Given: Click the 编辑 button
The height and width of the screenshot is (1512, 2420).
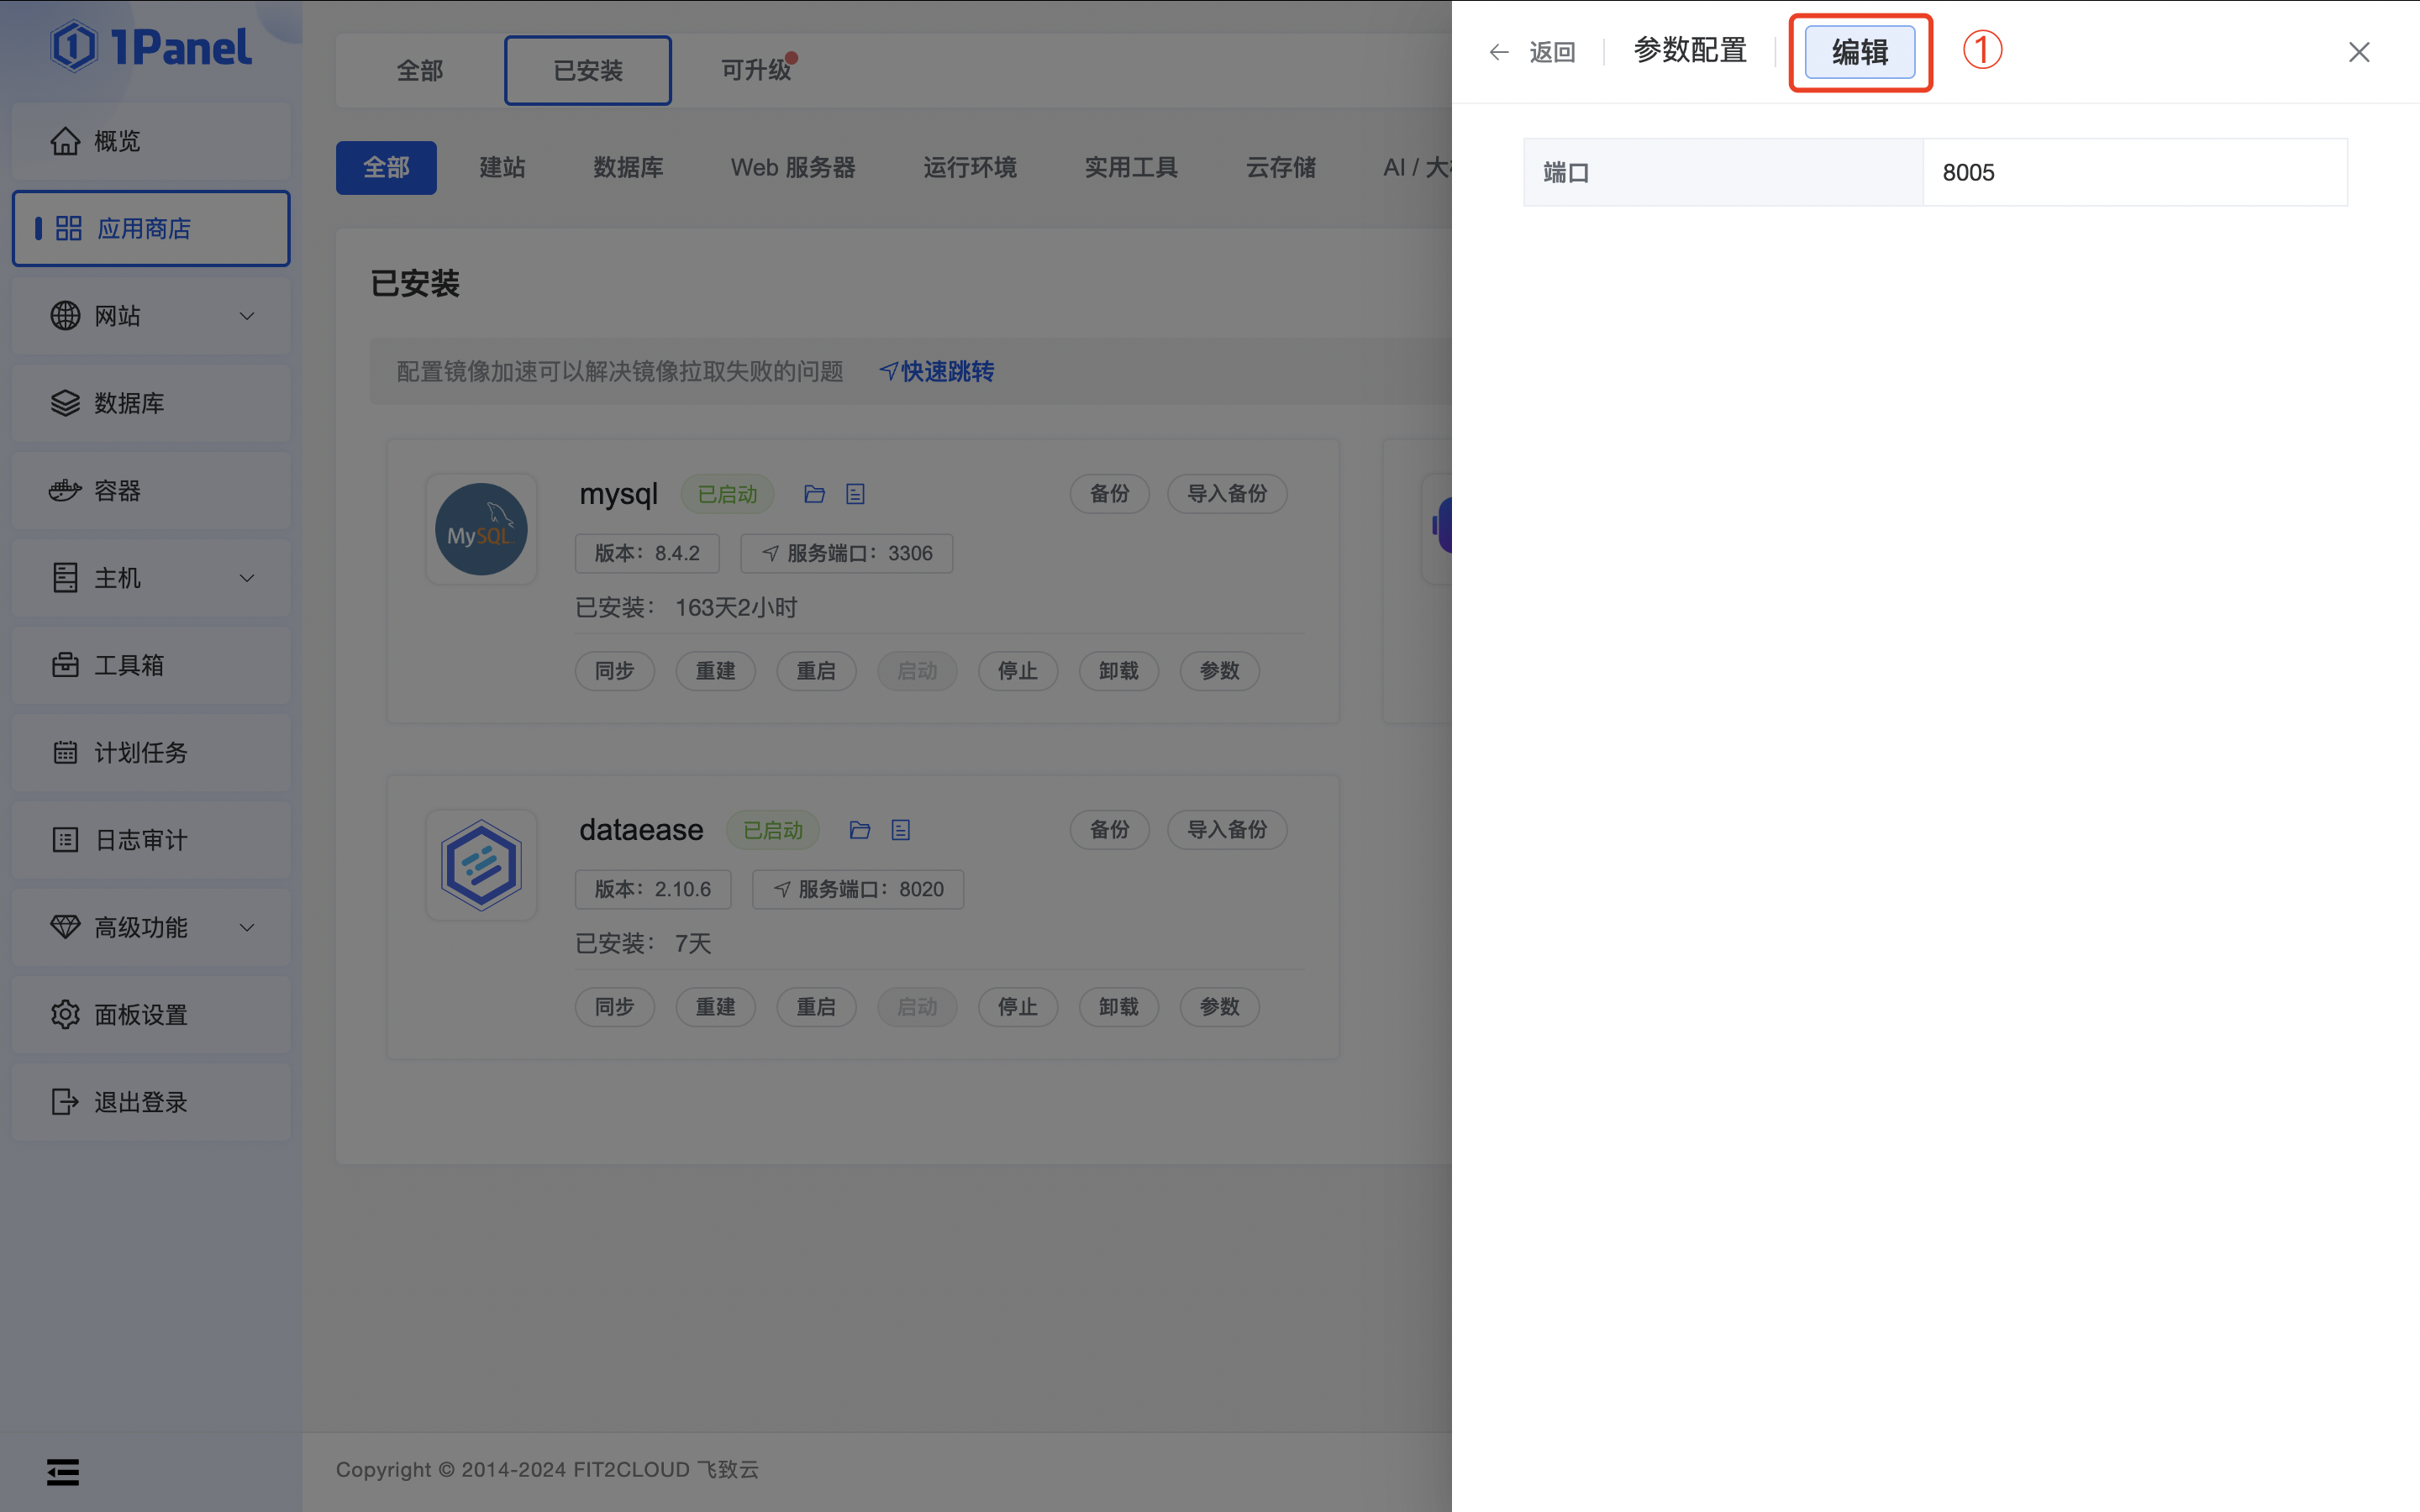Looking at the screenshot, I should (1859, 52).
